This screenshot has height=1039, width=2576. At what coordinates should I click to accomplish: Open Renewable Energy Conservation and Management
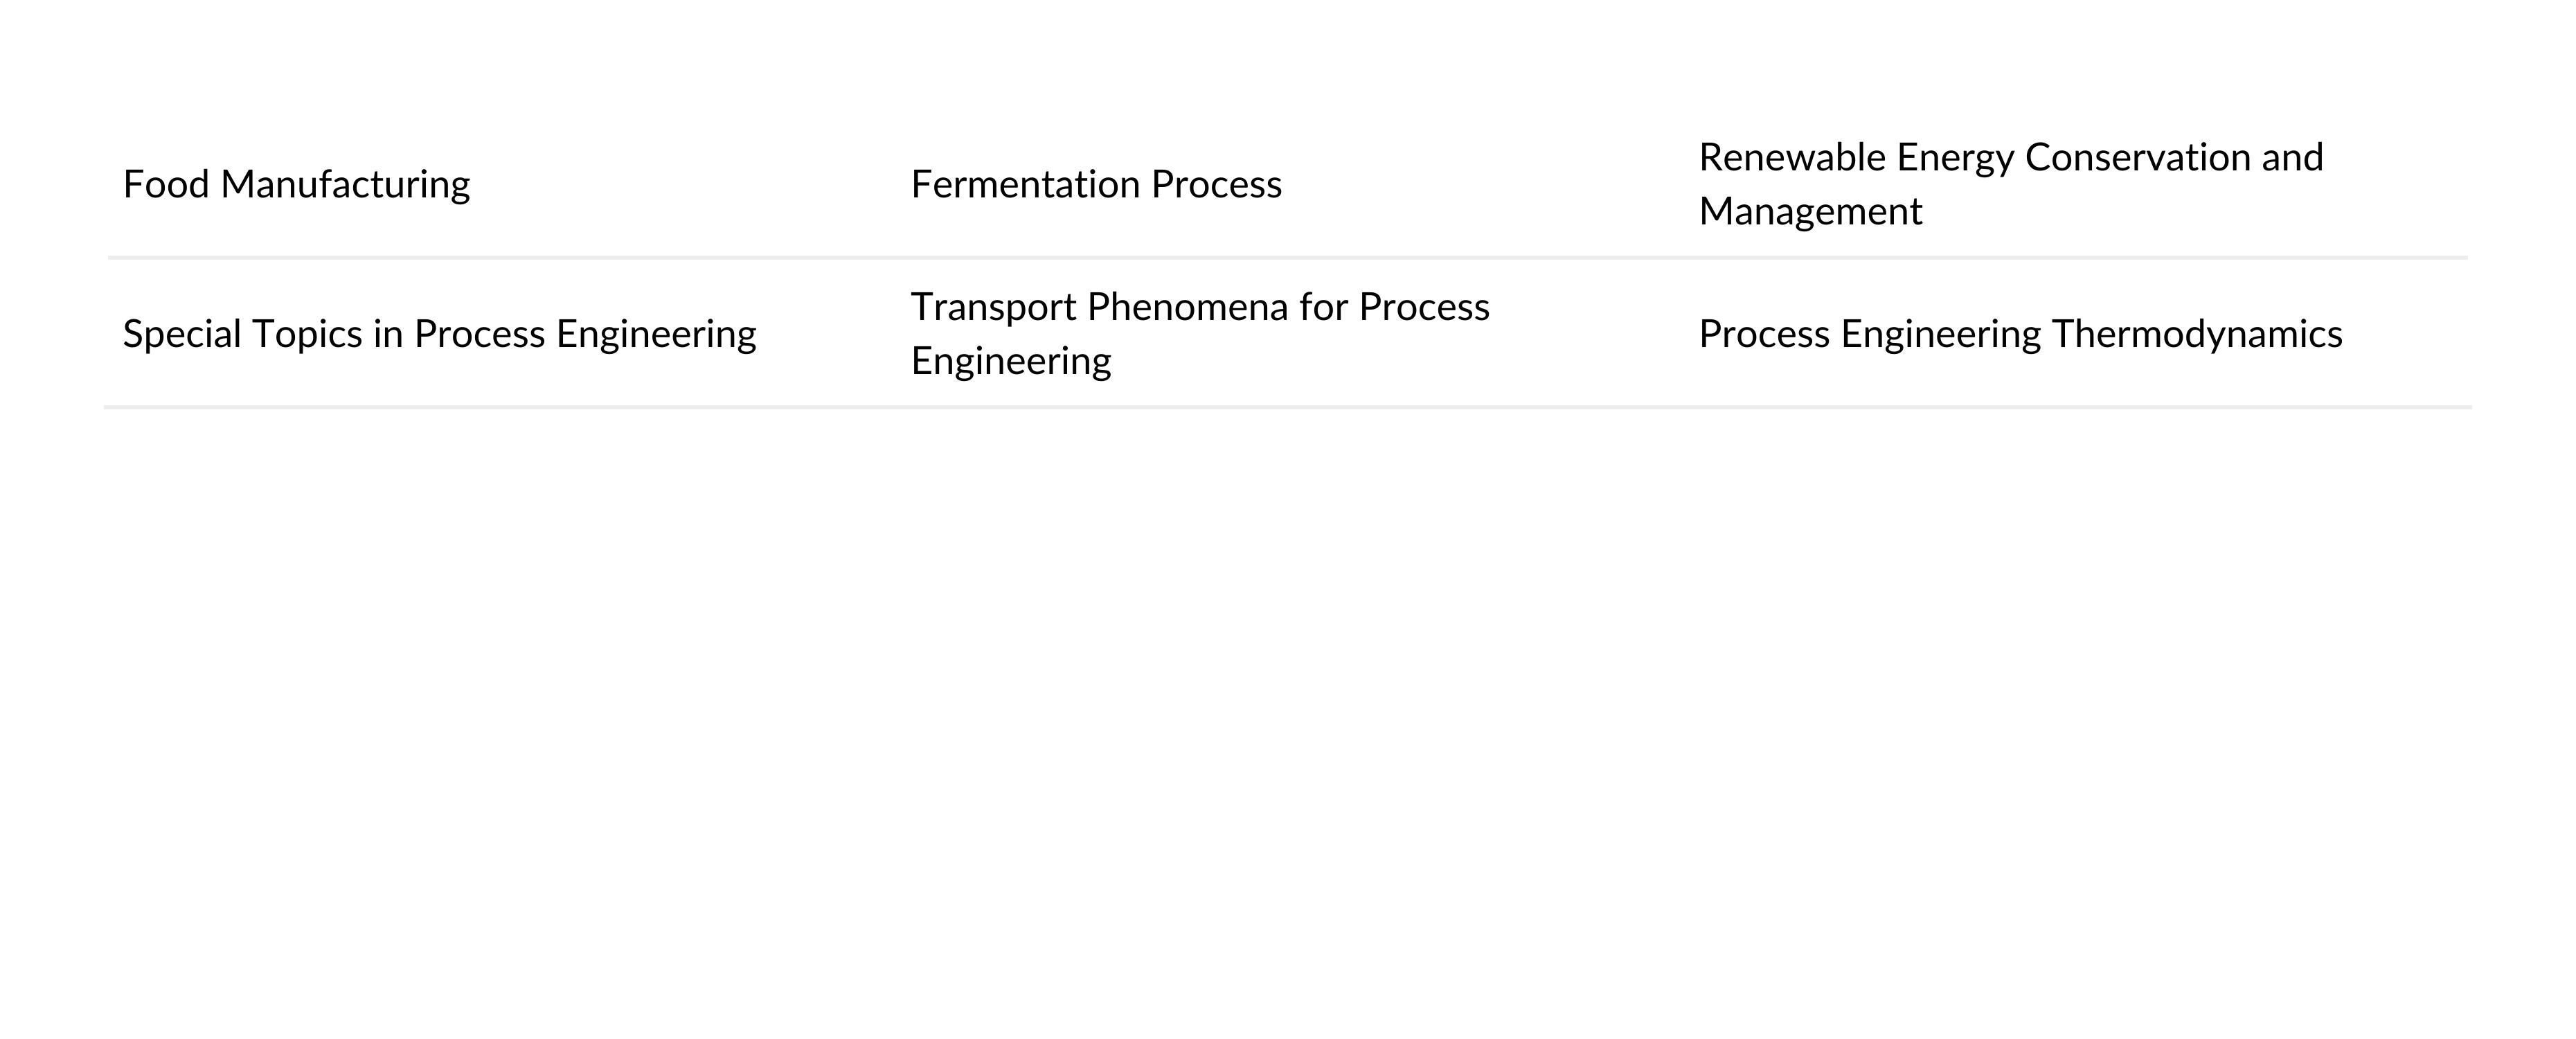2011,184
